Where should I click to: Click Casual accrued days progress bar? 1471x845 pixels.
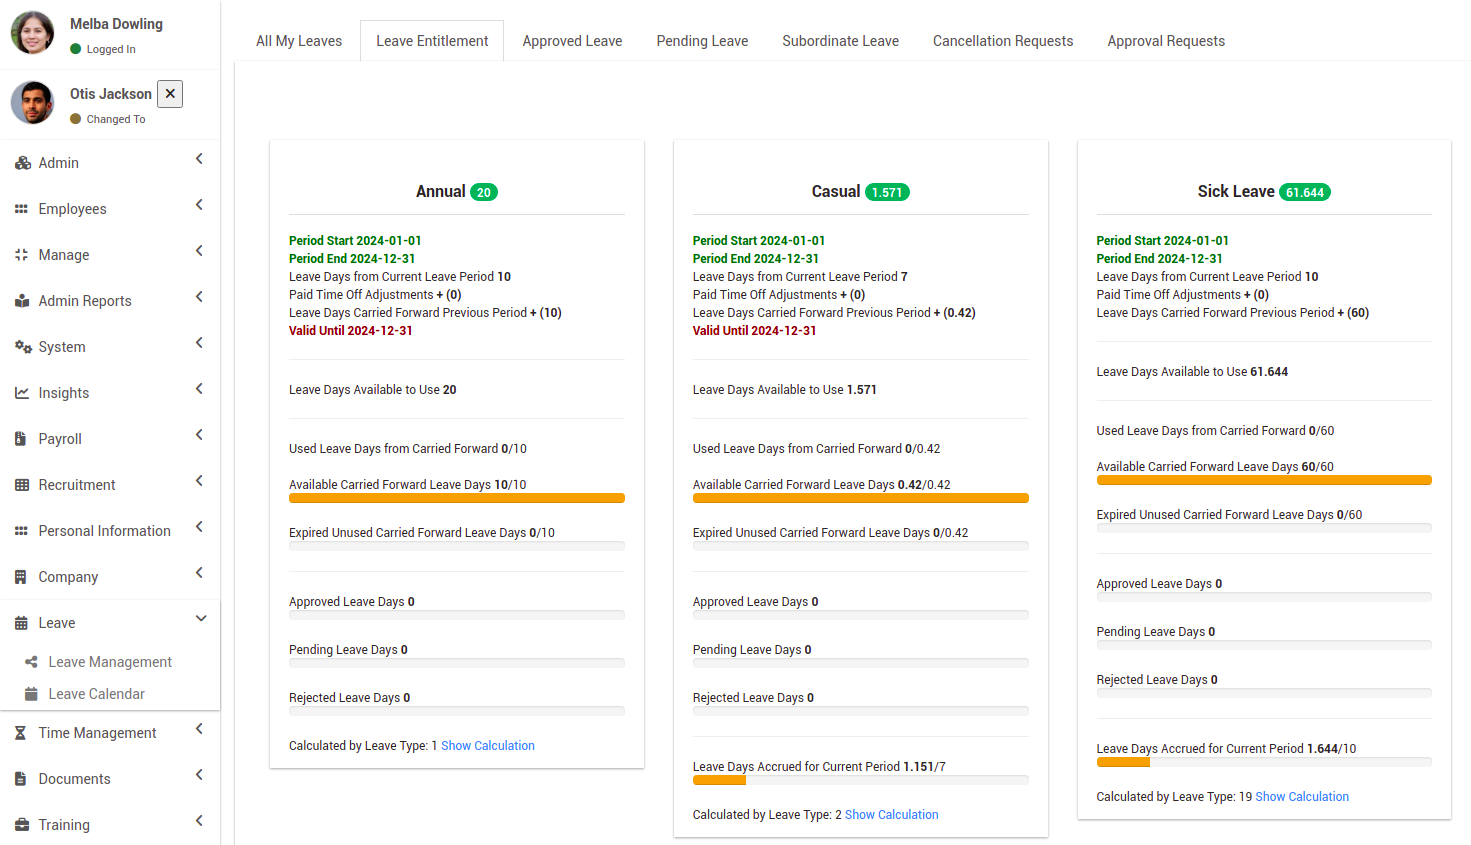[861, 780]
